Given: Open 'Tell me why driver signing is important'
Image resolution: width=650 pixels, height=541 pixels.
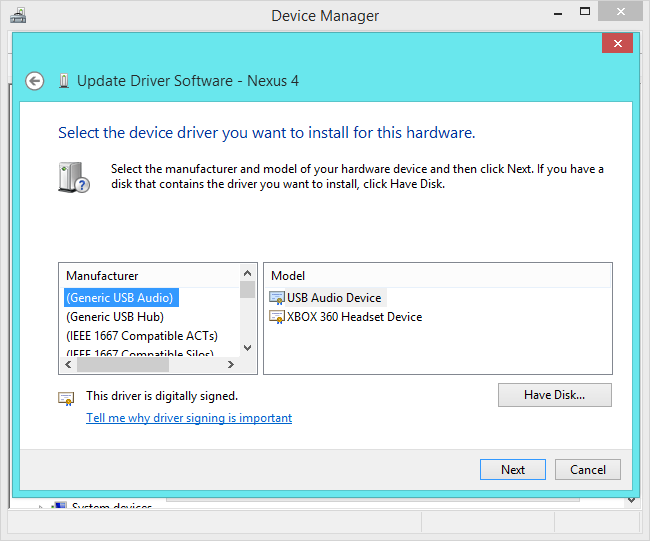Looking at the screenshot, I should tap(189, 418).
